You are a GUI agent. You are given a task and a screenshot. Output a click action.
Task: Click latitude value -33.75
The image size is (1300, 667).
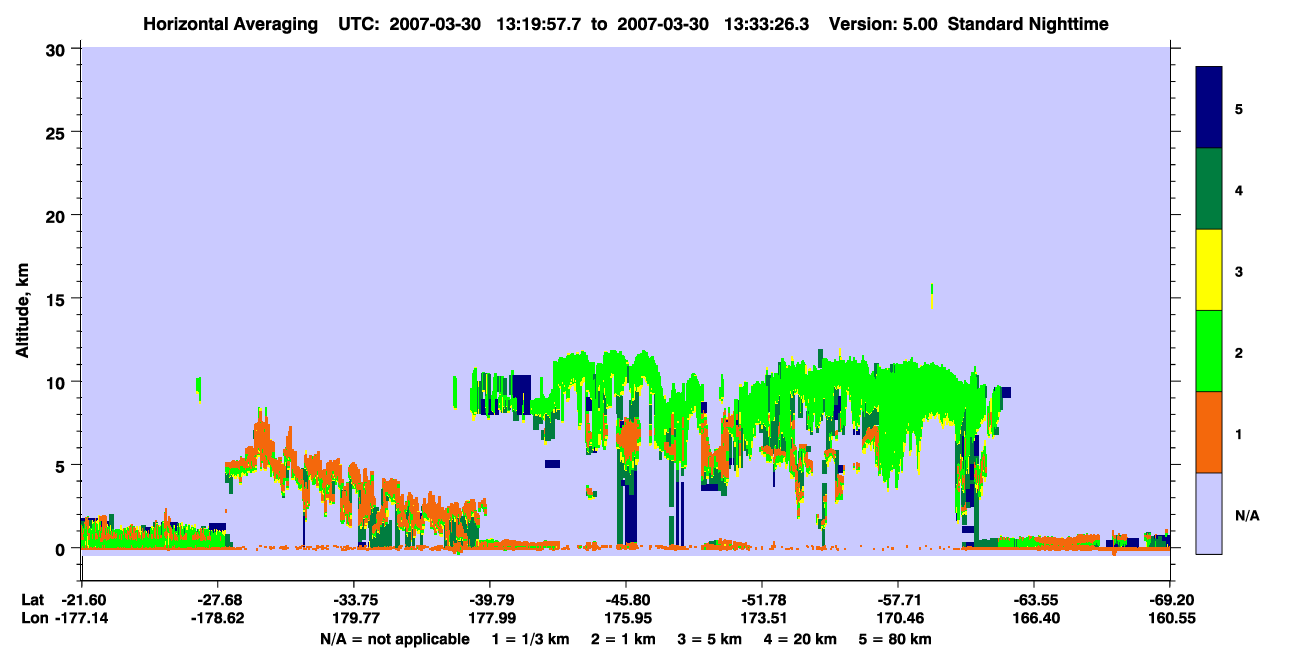(x=354, y=600)
